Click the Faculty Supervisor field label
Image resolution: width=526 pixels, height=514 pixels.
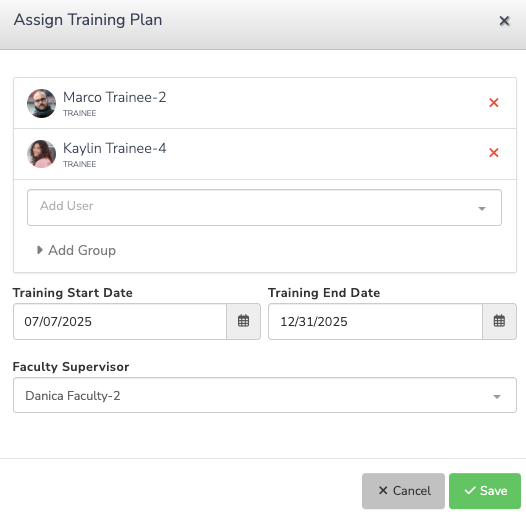(x=71, y=367)
